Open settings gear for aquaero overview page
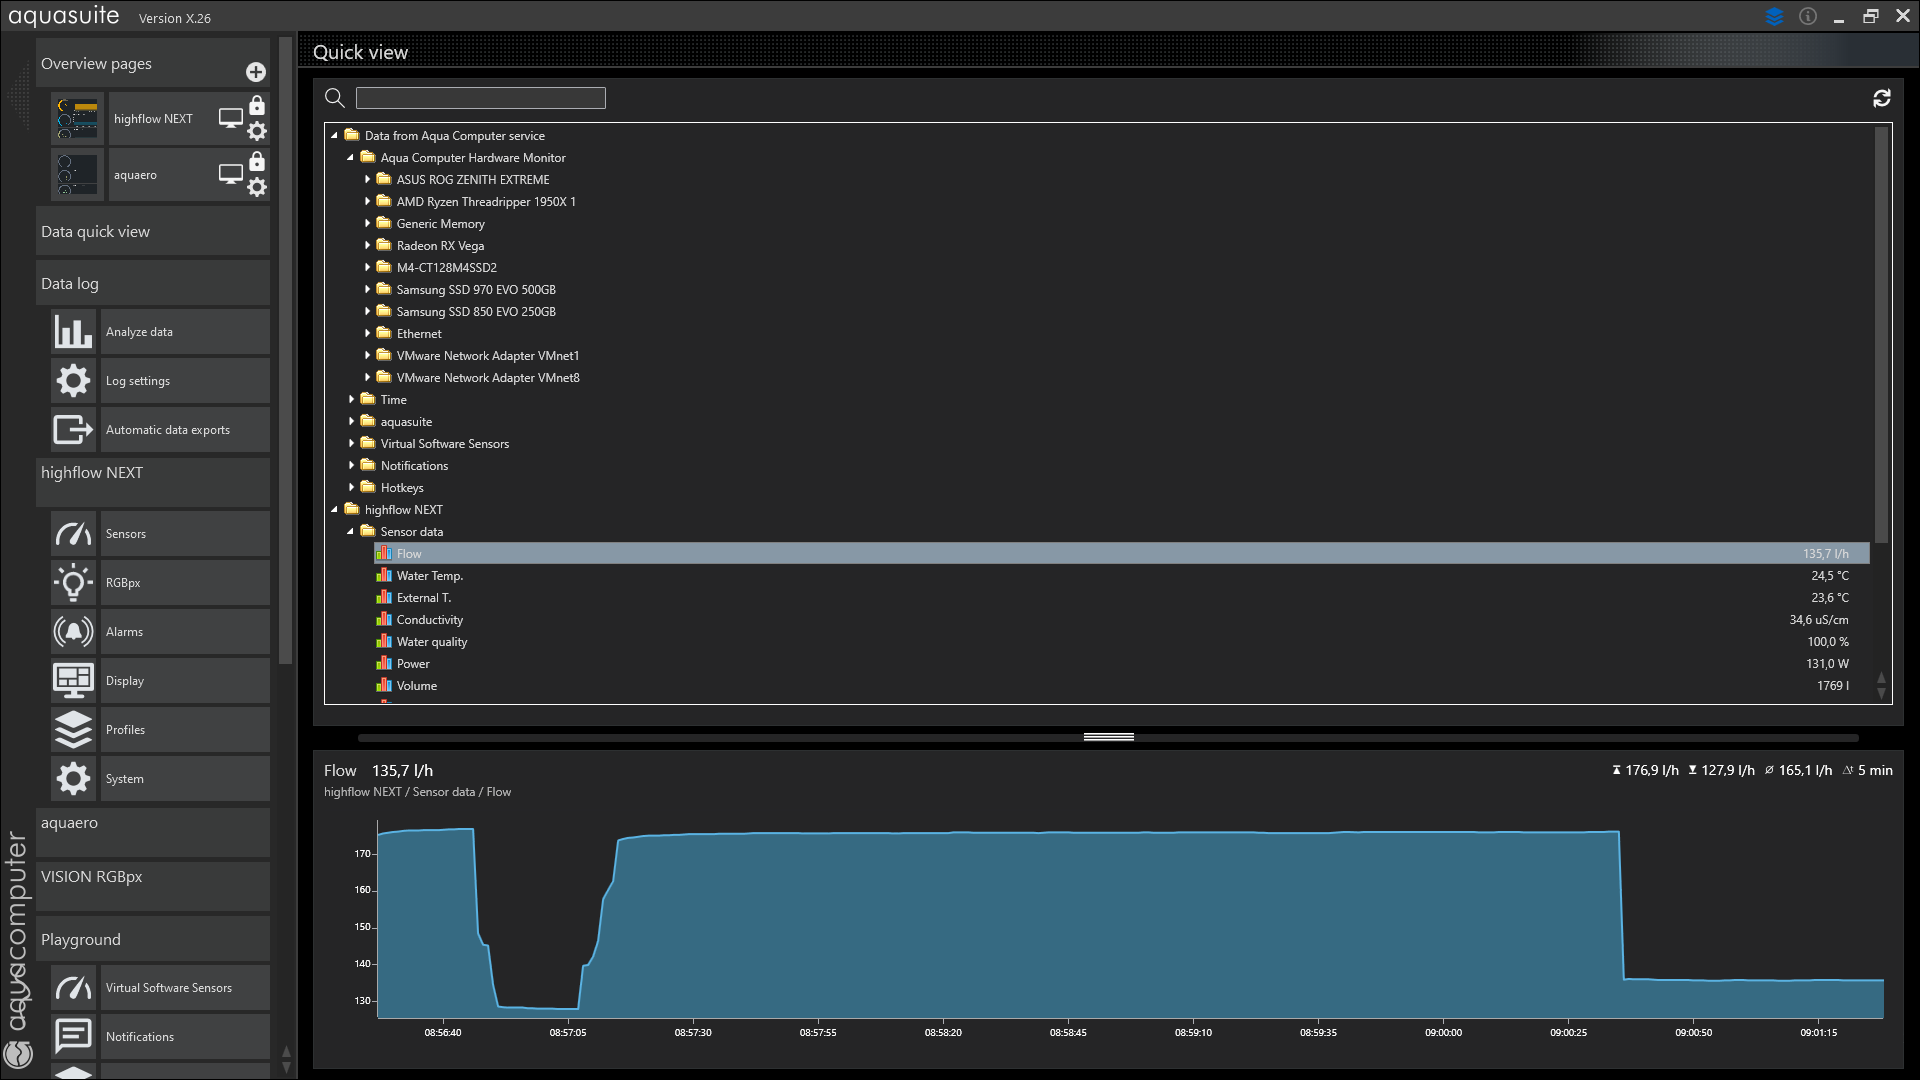This screenshot has height=1080, width=1920. 257,187
